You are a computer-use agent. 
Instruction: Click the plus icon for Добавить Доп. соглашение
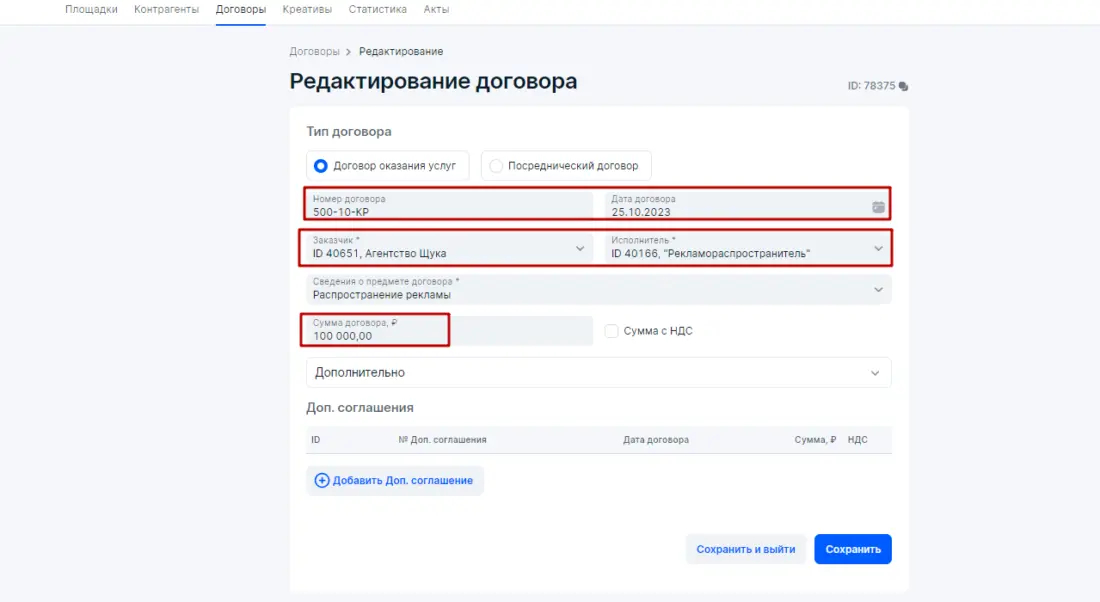pos(322,481)
